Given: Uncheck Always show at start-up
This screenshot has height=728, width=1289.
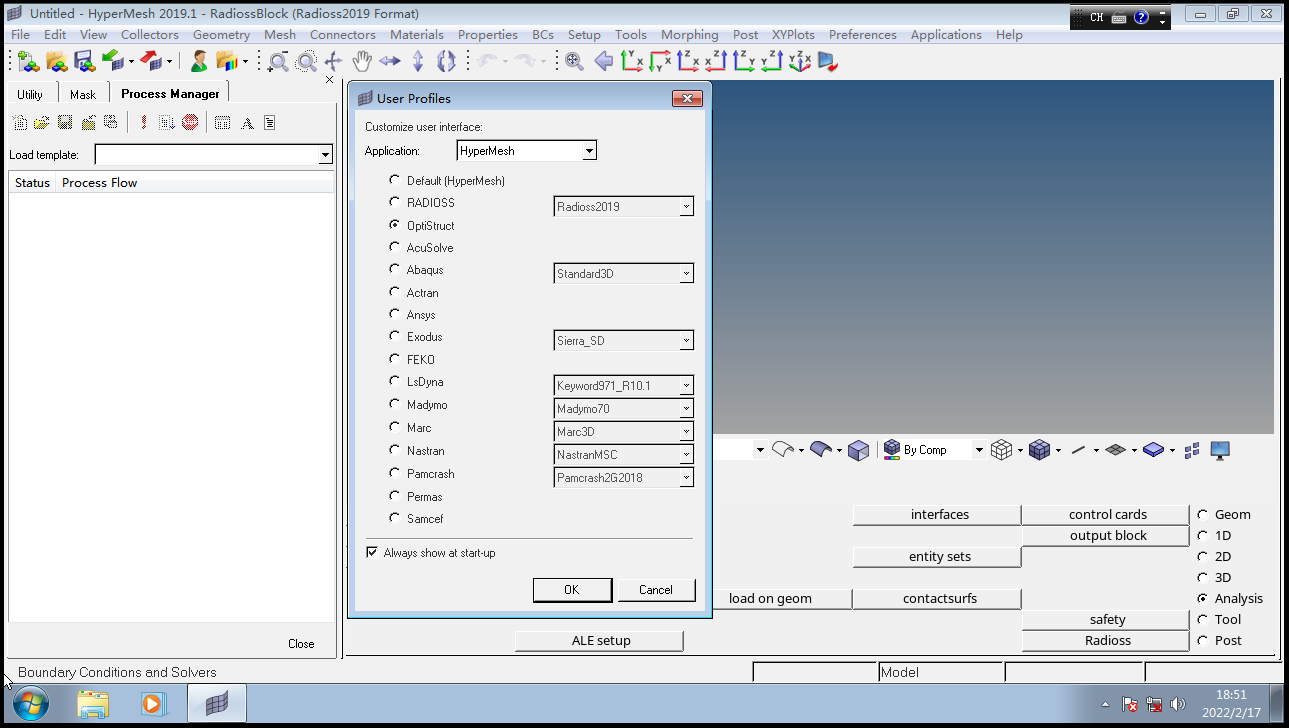Looking at the screenshot, I should 371,551.
